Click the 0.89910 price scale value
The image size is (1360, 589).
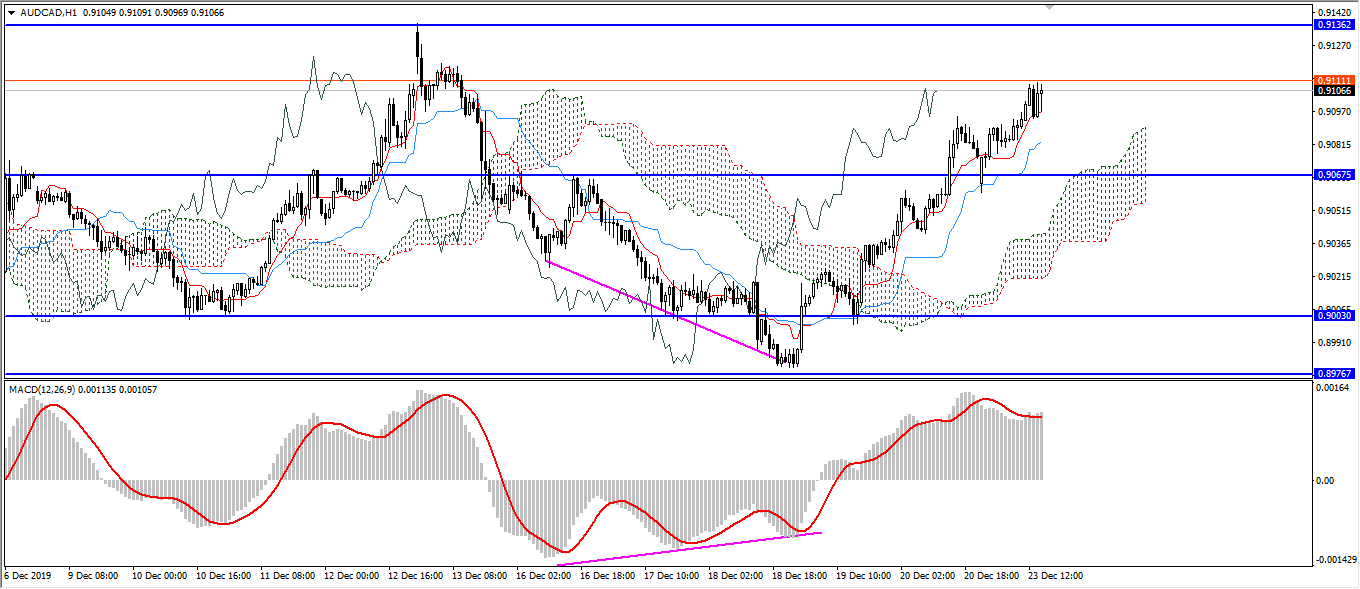[1336, 343]
